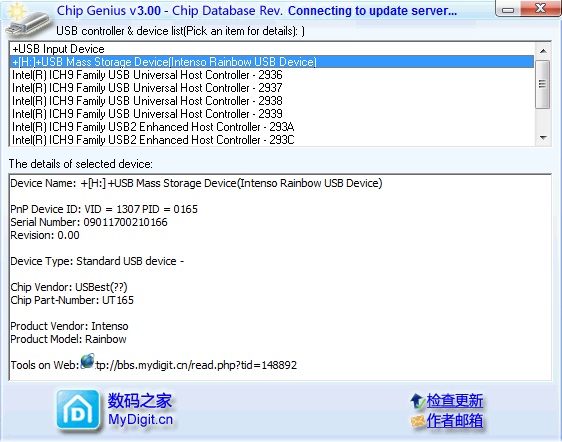Click the 数码之家 Chinese title link
This screenshot has width=562, height=442.
140,400
